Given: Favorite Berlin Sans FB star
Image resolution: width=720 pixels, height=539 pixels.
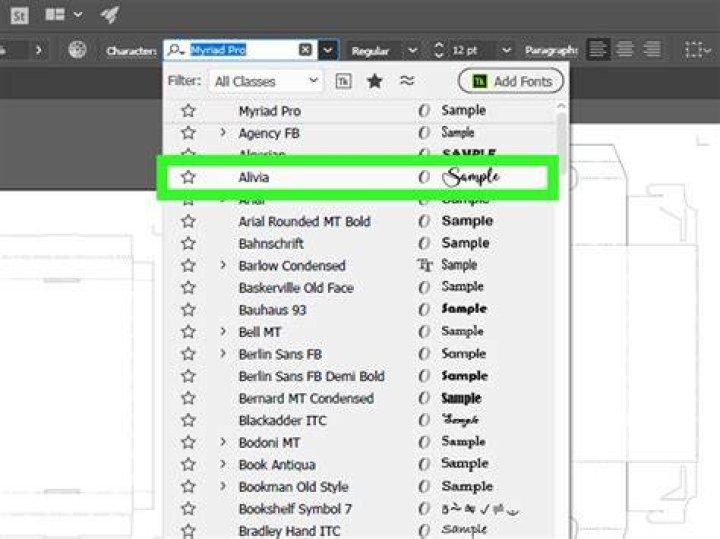Looking at the screenshot, I should click(188, 354).
